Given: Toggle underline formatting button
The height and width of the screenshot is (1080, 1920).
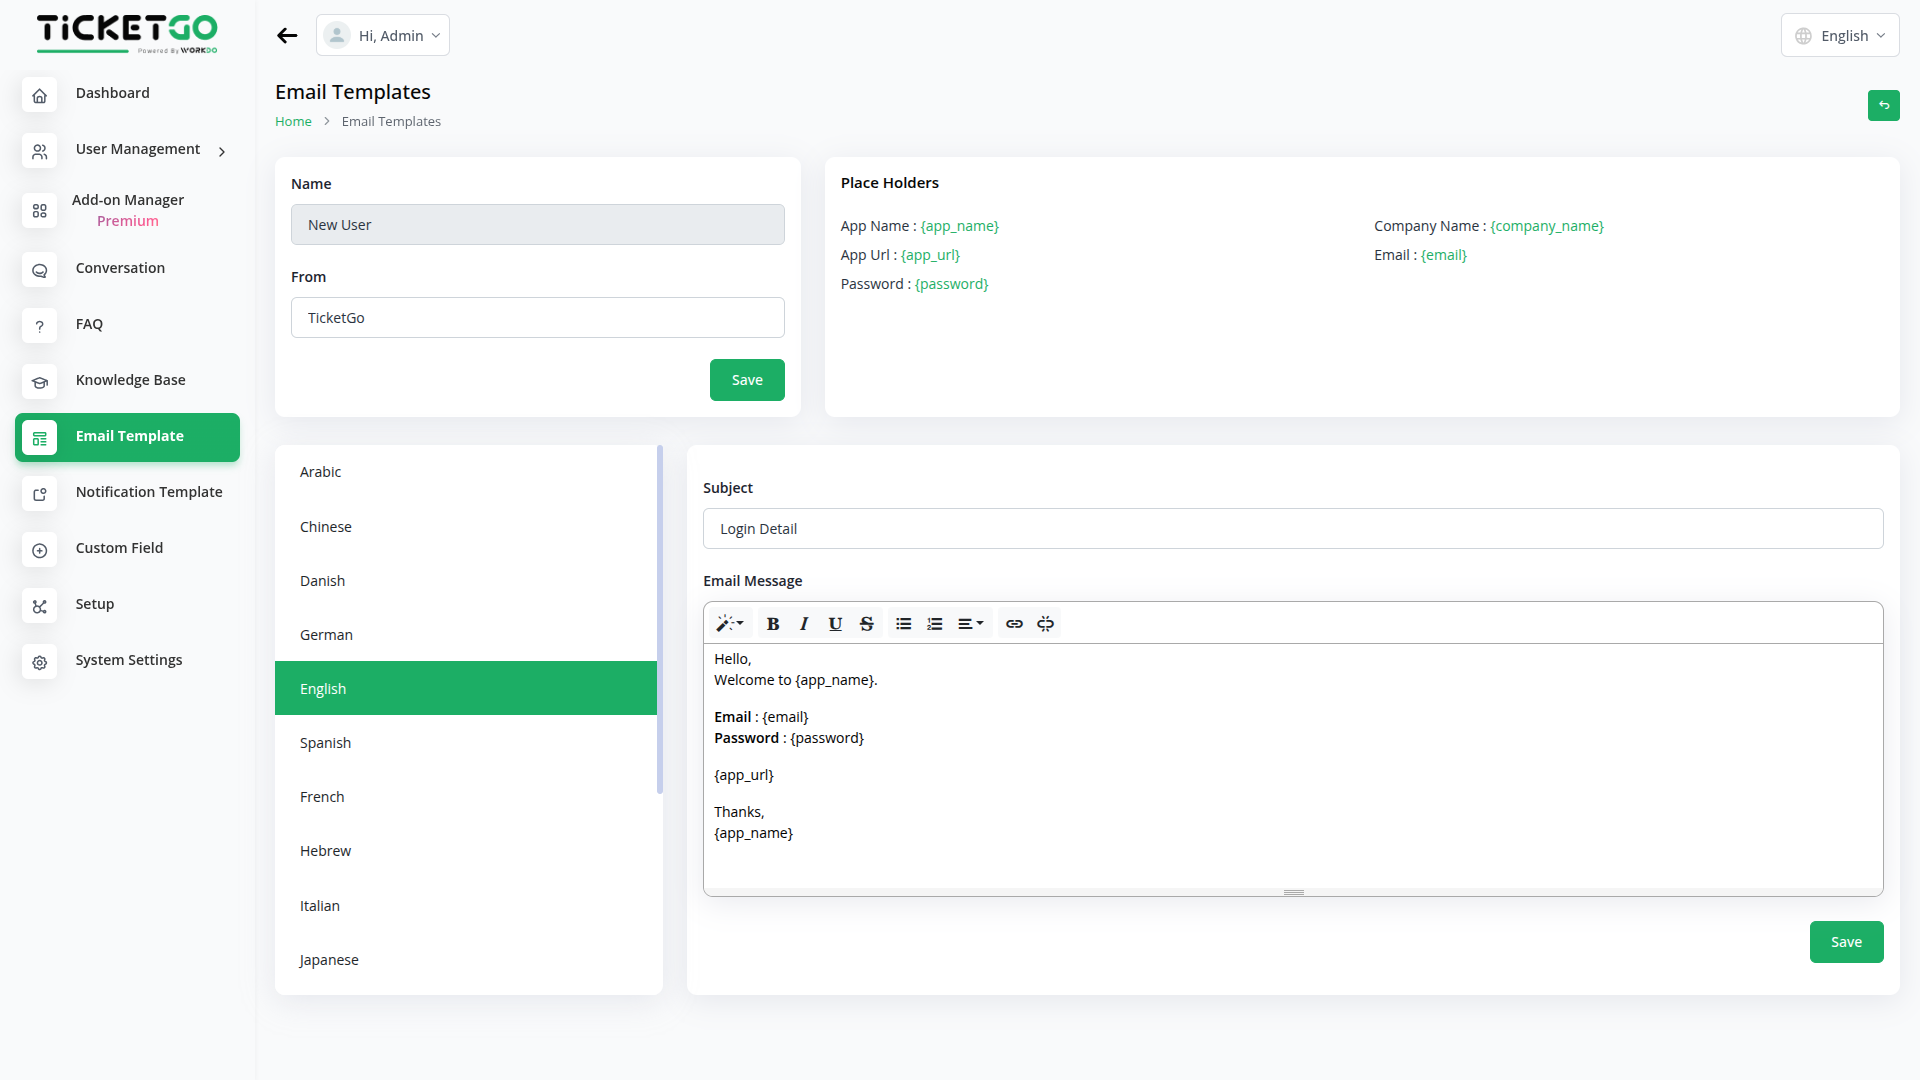Looking at the screenshot, I should (835, 624).
